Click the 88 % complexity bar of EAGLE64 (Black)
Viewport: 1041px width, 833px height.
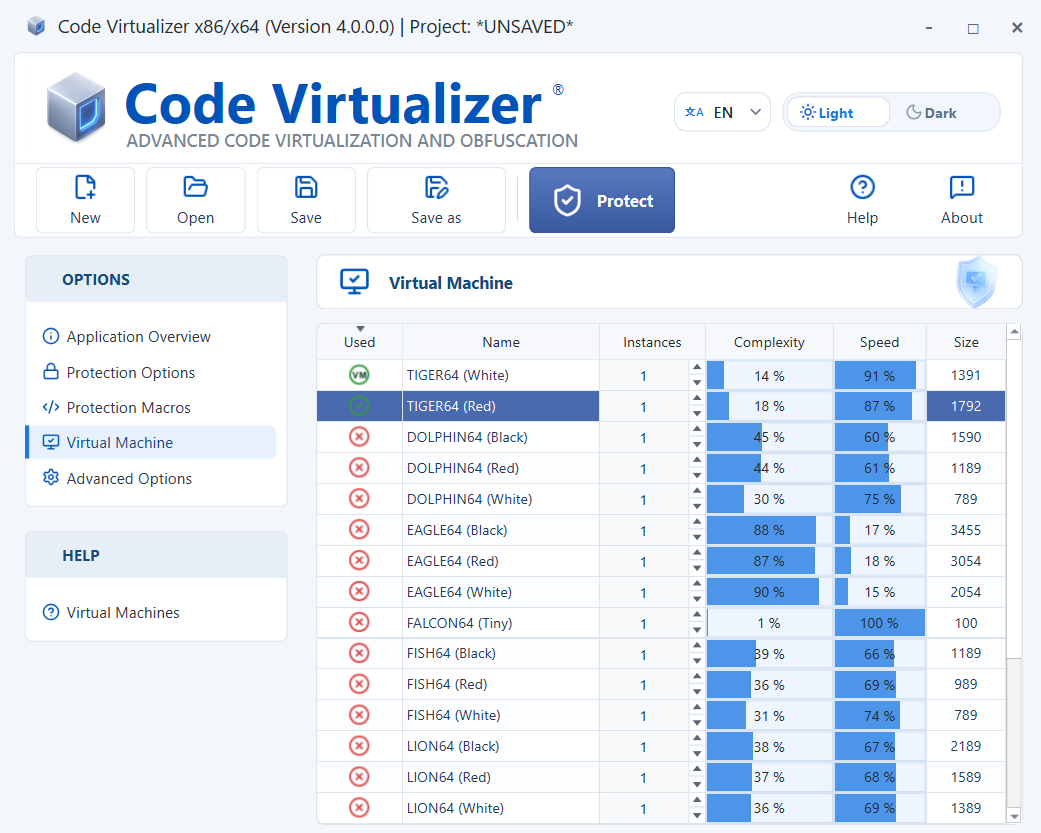tap(769, 530)
